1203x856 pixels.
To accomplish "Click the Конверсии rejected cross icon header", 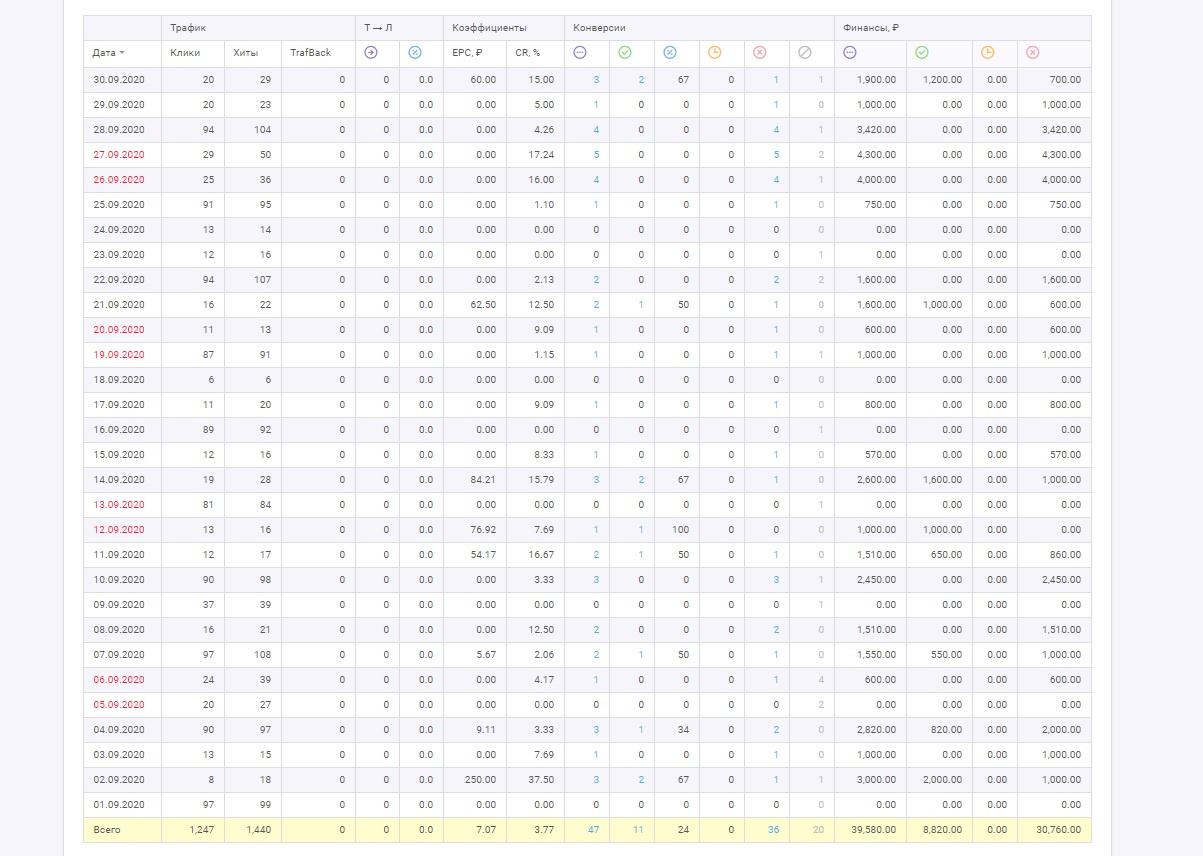I will pos(759,52).
